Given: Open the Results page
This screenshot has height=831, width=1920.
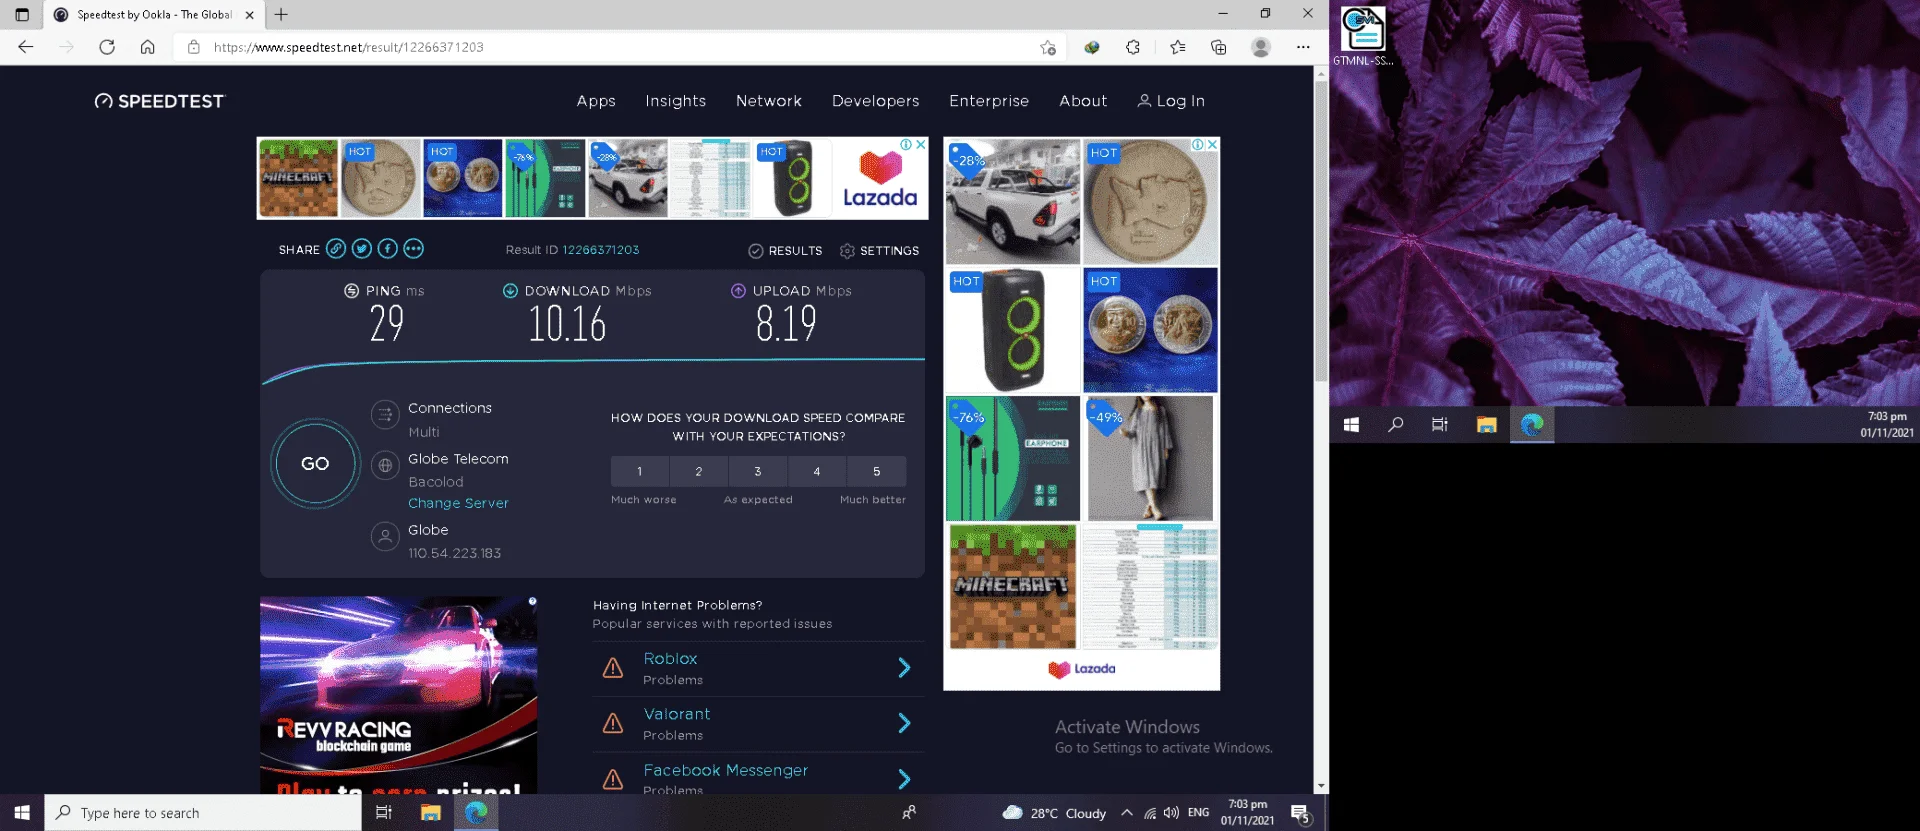Looking at the screenshot, I should click(785, 251).
